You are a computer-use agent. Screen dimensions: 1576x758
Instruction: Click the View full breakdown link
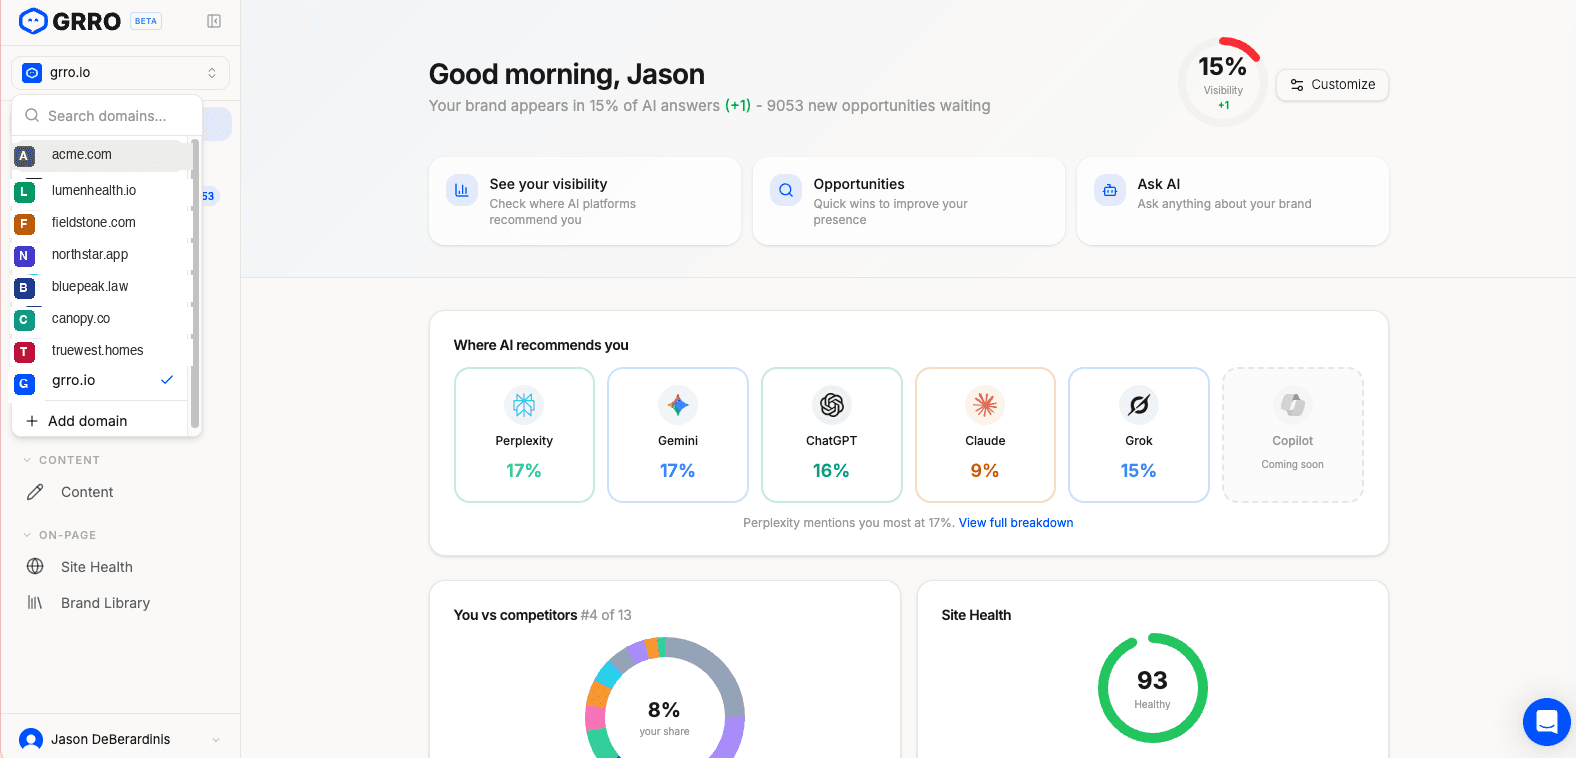[x=1016, y=523]
